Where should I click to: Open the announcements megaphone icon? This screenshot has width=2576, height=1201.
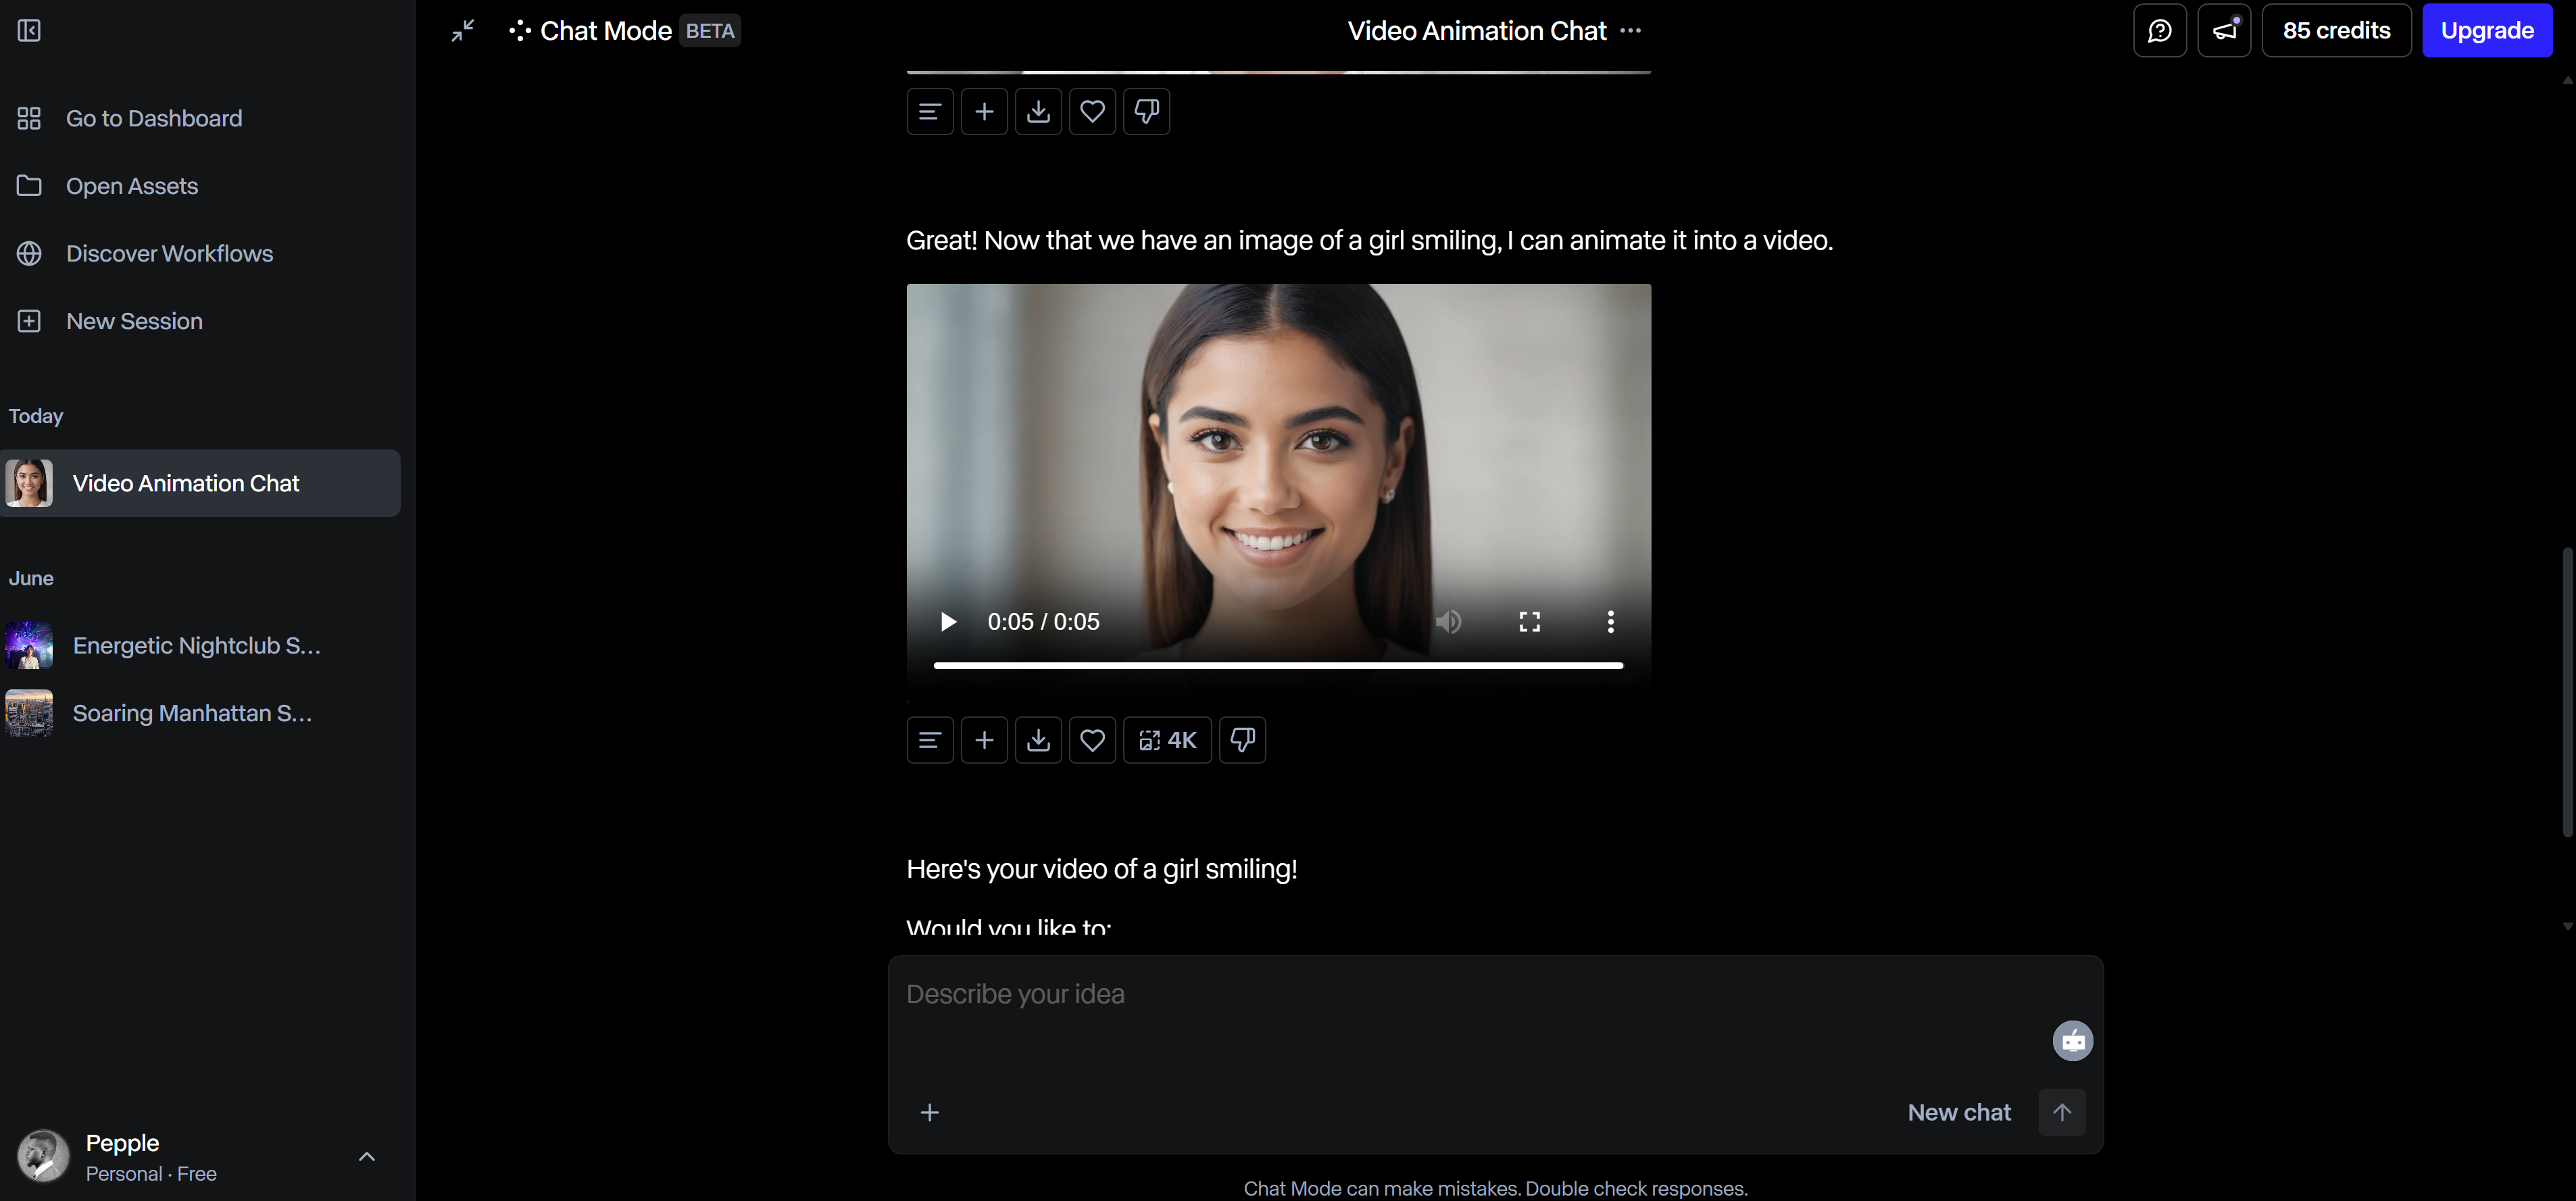pyautogui.click(x=2223, y=31)
